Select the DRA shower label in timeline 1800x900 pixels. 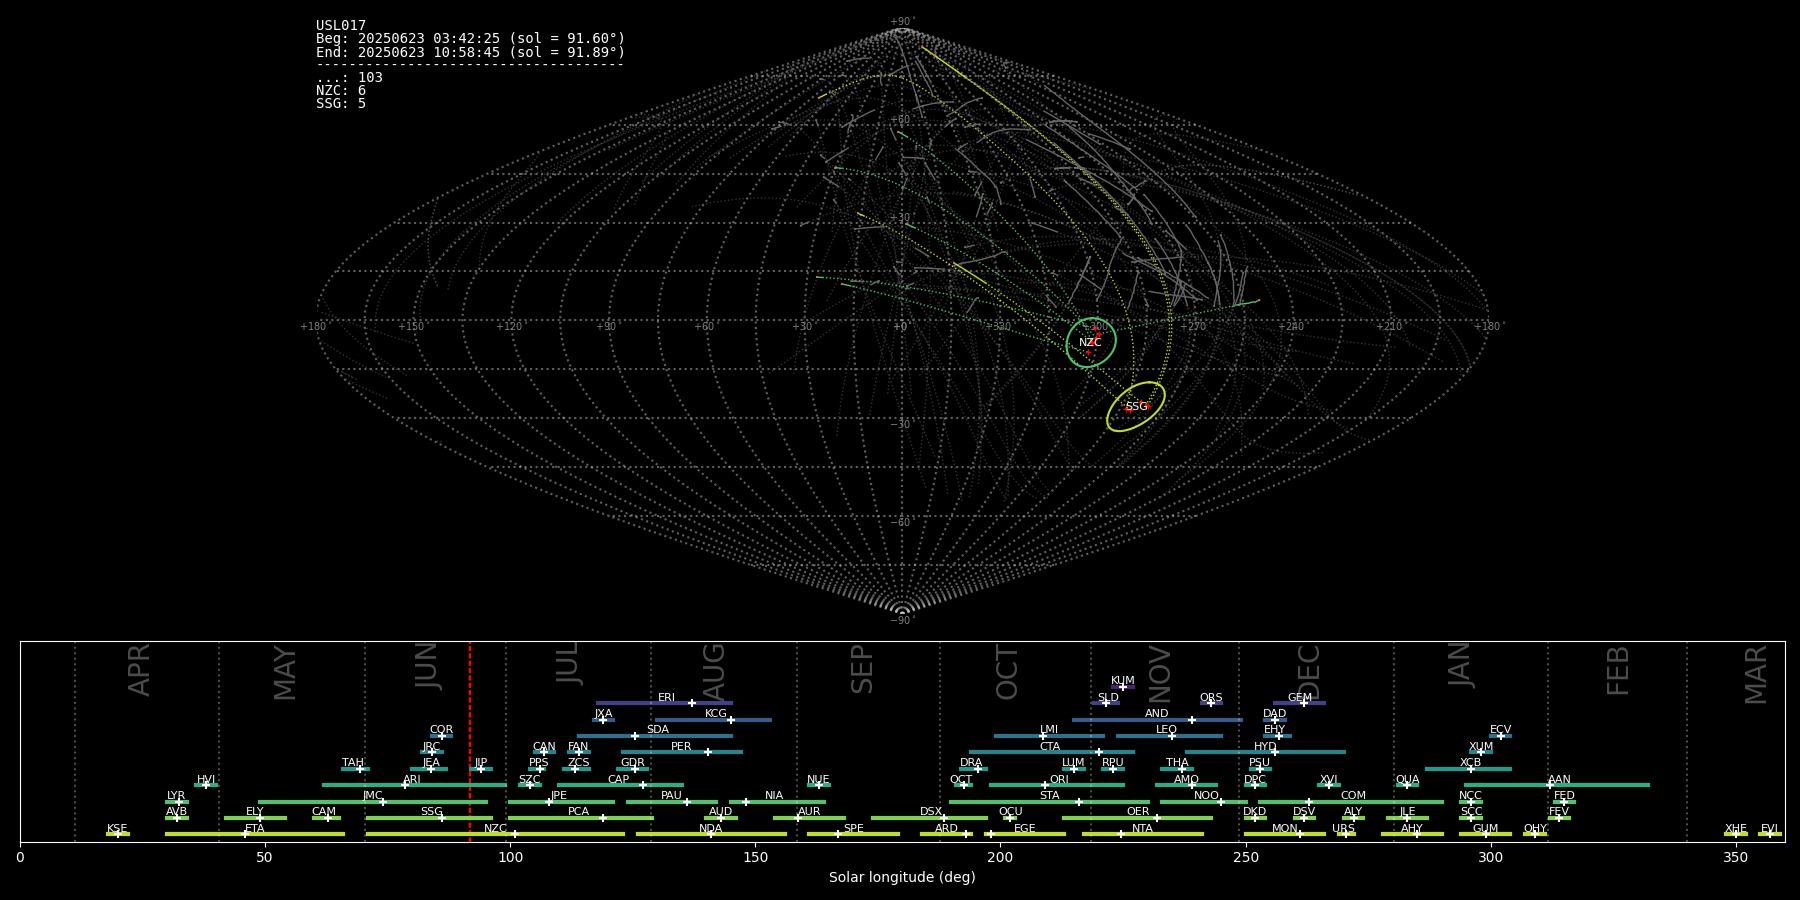[x=971, y=763]
